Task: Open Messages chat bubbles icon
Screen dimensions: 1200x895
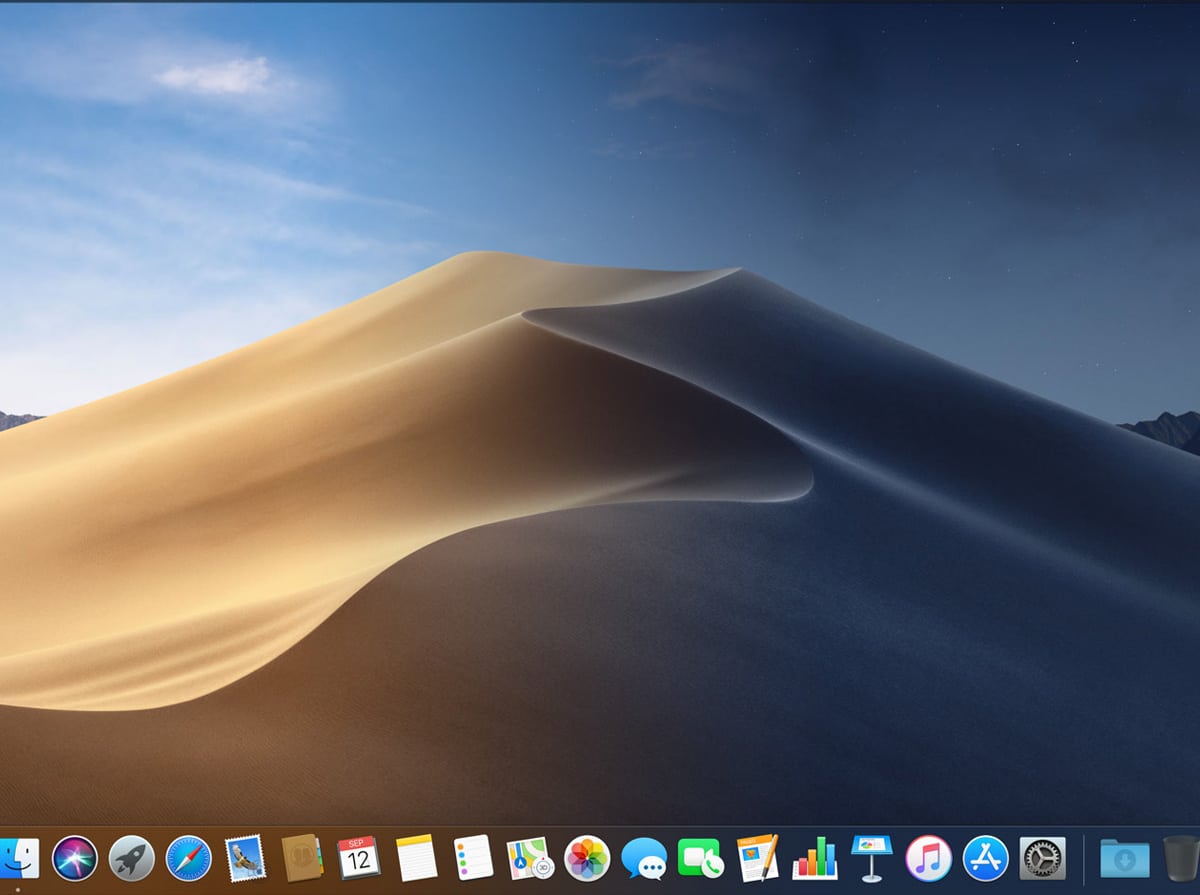Action: pyautogui.click(x=644, y=858)
